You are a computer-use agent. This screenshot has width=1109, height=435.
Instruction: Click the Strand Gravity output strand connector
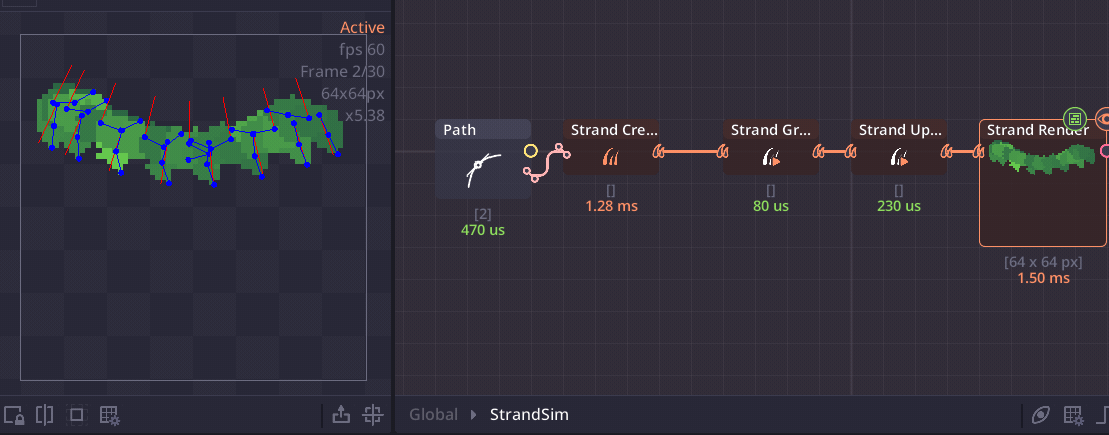click(818, 151)
